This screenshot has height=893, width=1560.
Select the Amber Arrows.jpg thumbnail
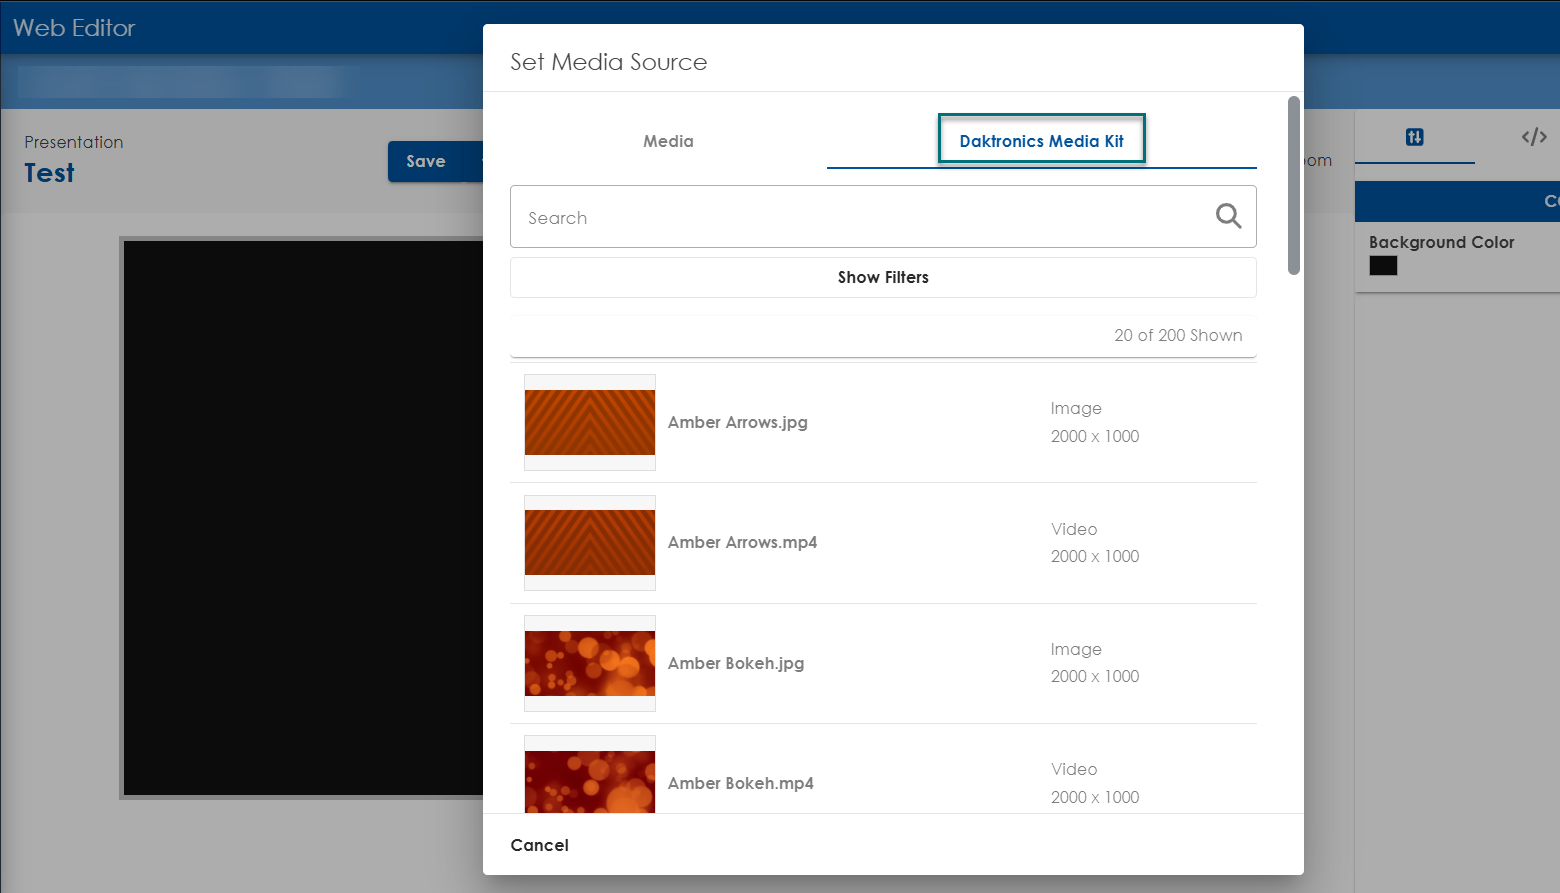pyautogui.click(x=590, y=422)
